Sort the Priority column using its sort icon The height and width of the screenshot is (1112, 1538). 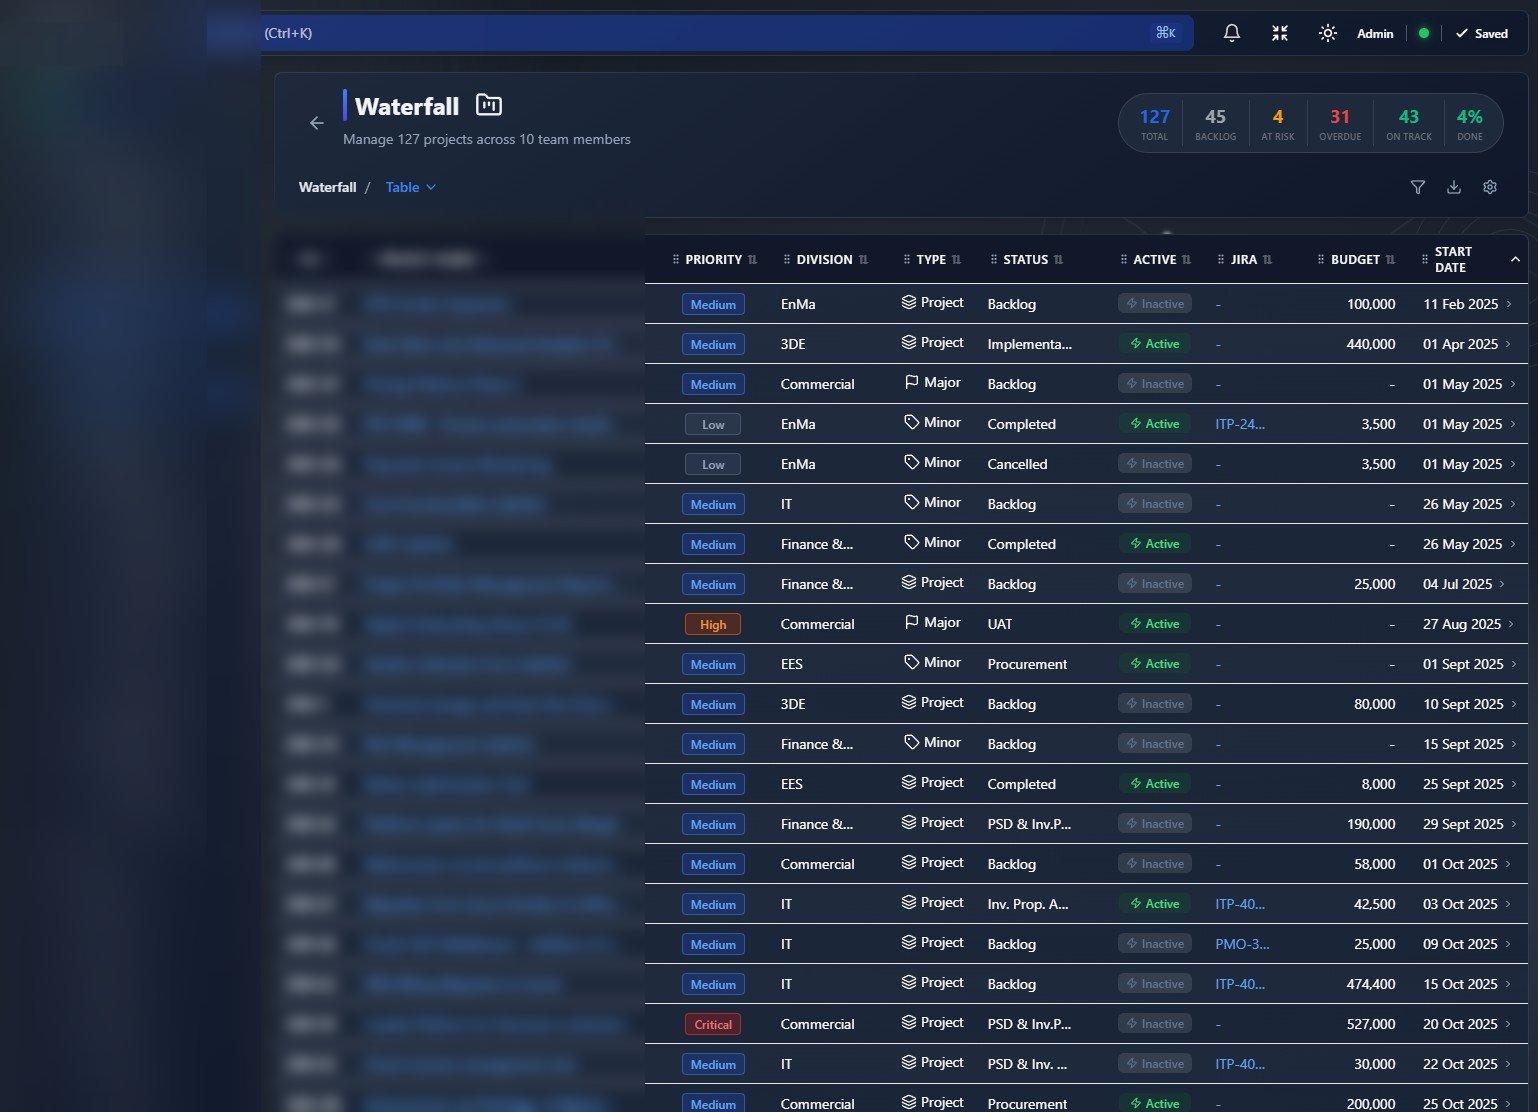[751, 259]
